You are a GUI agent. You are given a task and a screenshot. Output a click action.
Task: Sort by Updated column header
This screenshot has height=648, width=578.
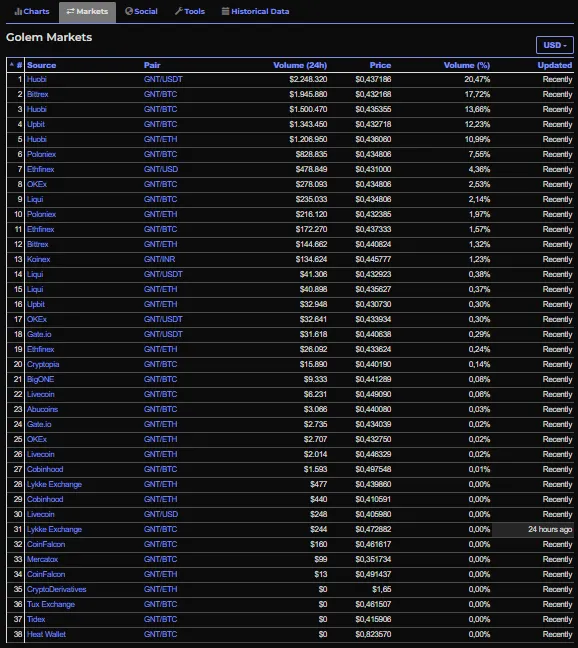tap(555, 65)
